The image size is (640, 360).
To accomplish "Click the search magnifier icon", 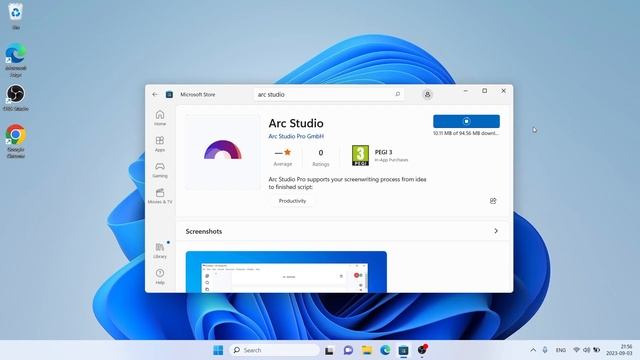I will pyautogui.click(x=398, y=94).
